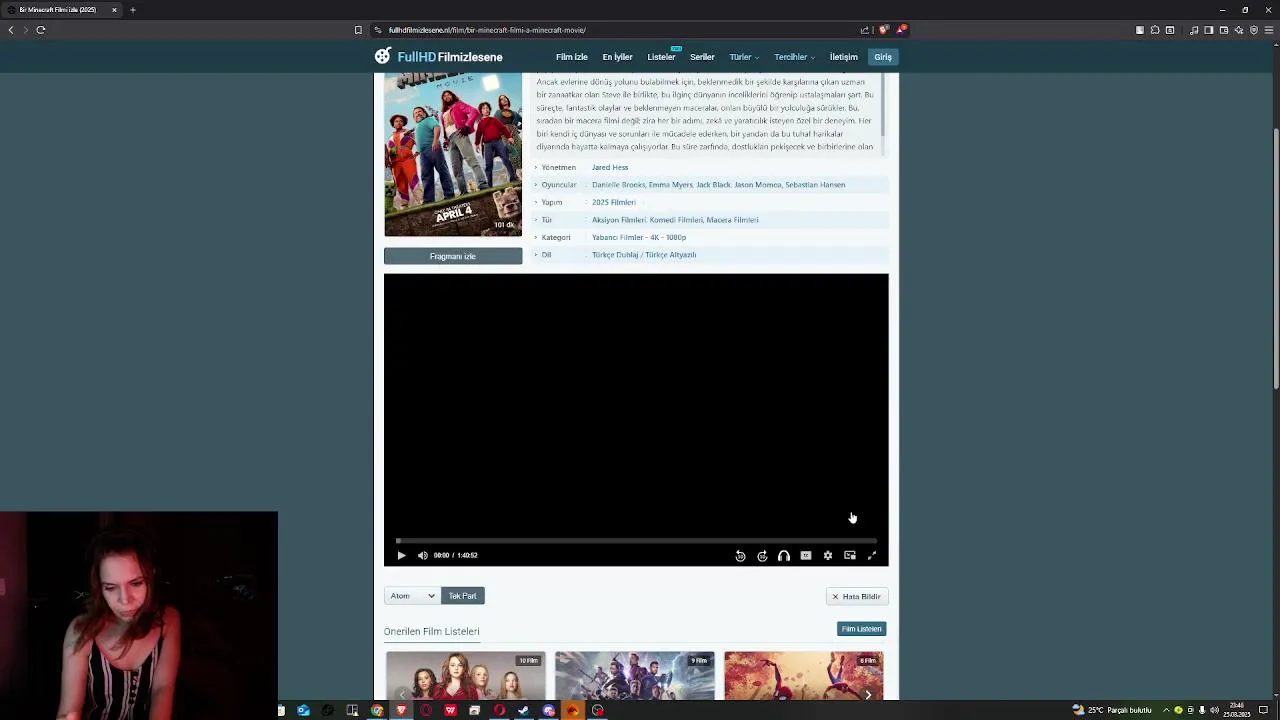
Task: Click the share icon in address bar
Action: [x=865, y=30]
